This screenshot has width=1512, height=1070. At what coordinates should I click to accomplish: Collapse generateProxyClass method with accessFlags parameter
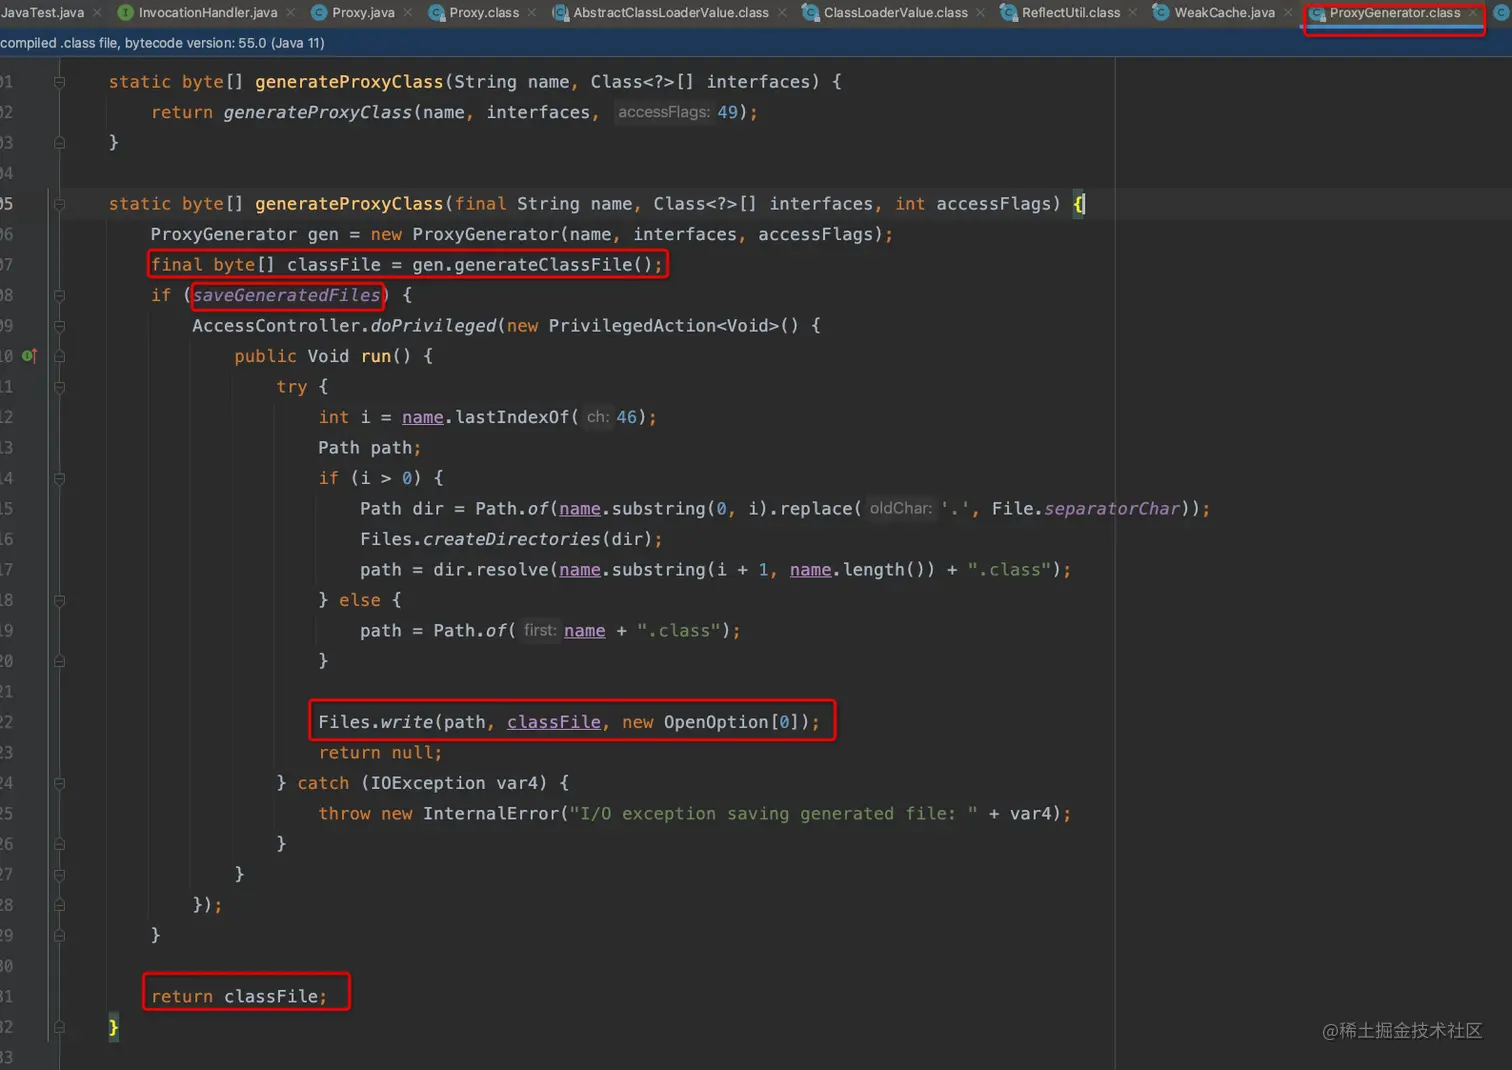(x=59, y=204)
